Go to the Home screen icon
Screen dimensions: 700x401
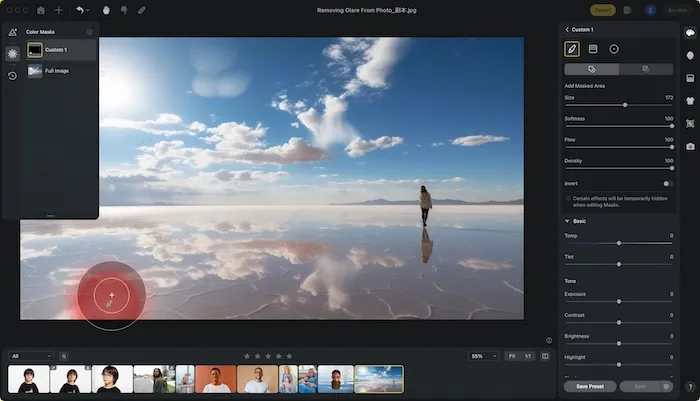coord(41,10)
